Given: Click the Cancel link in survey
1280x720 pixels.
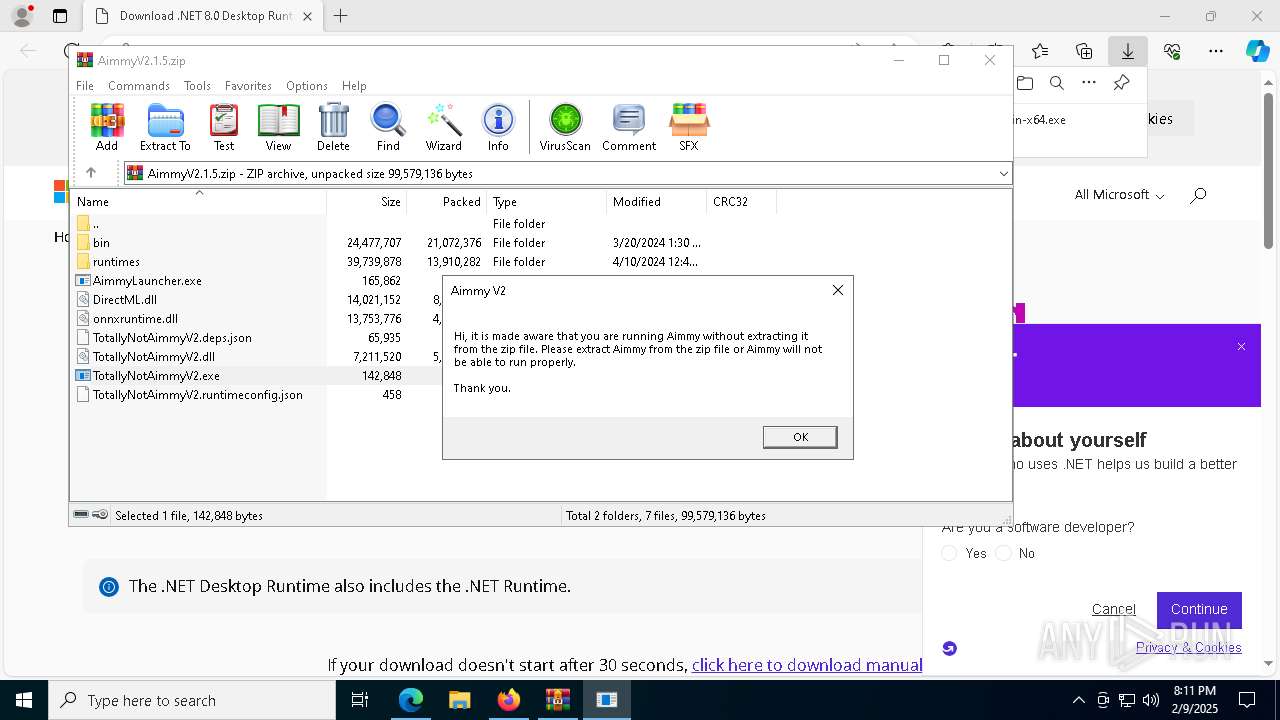Looking at the screenshot, I should click(1113, 609).
